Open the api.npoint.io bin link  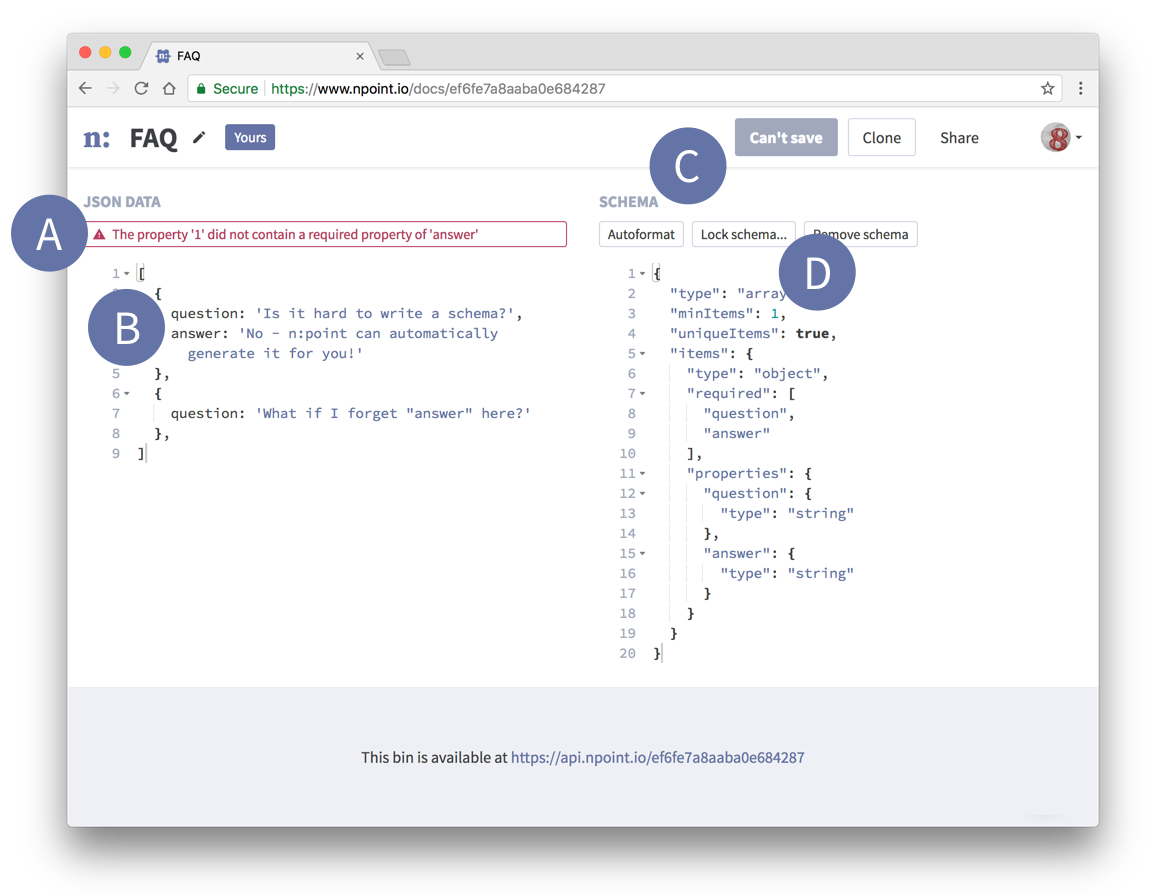pyautogui.click(x=657, y=758)
